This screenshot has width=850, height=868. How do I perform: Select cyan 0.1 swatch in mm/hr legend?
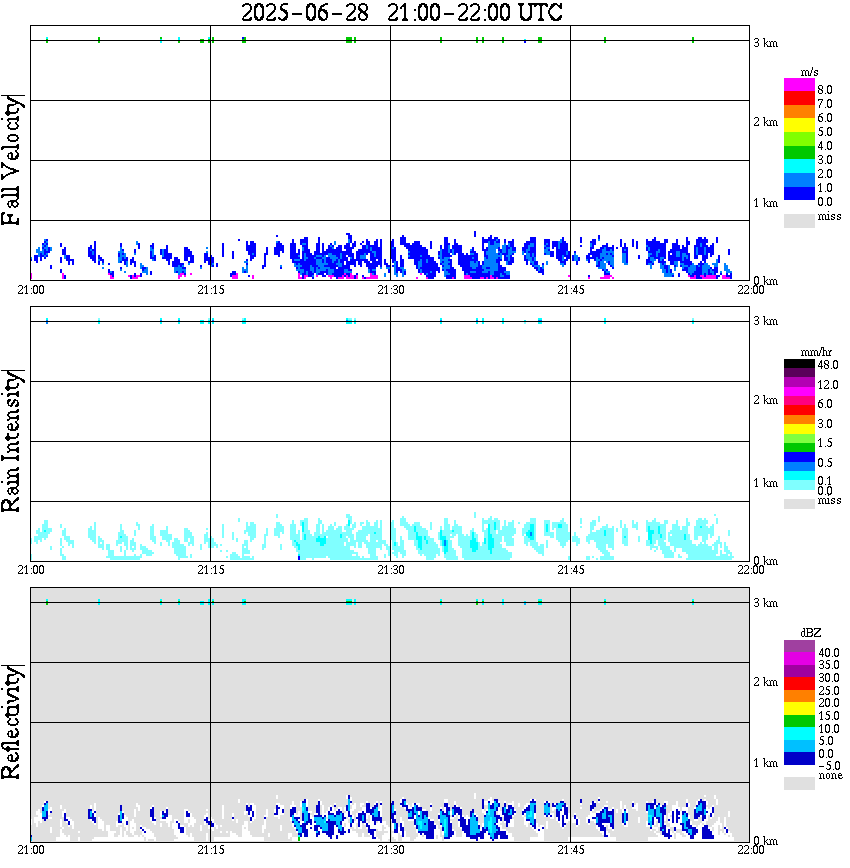[799, 476]
